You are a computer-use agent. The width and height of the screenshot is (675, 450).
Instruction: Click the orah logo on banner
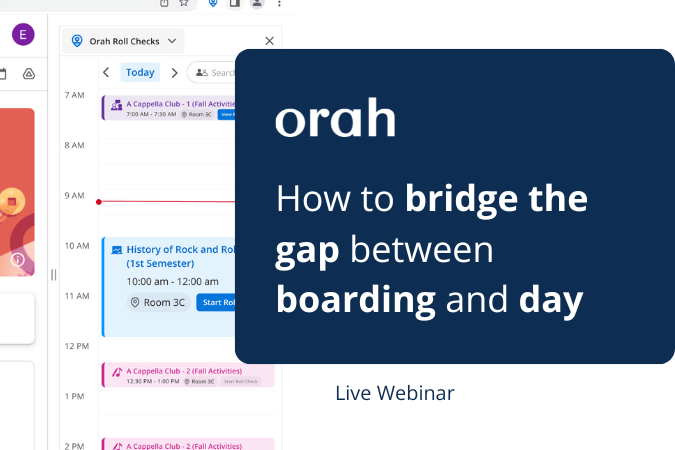coord(335,118)
